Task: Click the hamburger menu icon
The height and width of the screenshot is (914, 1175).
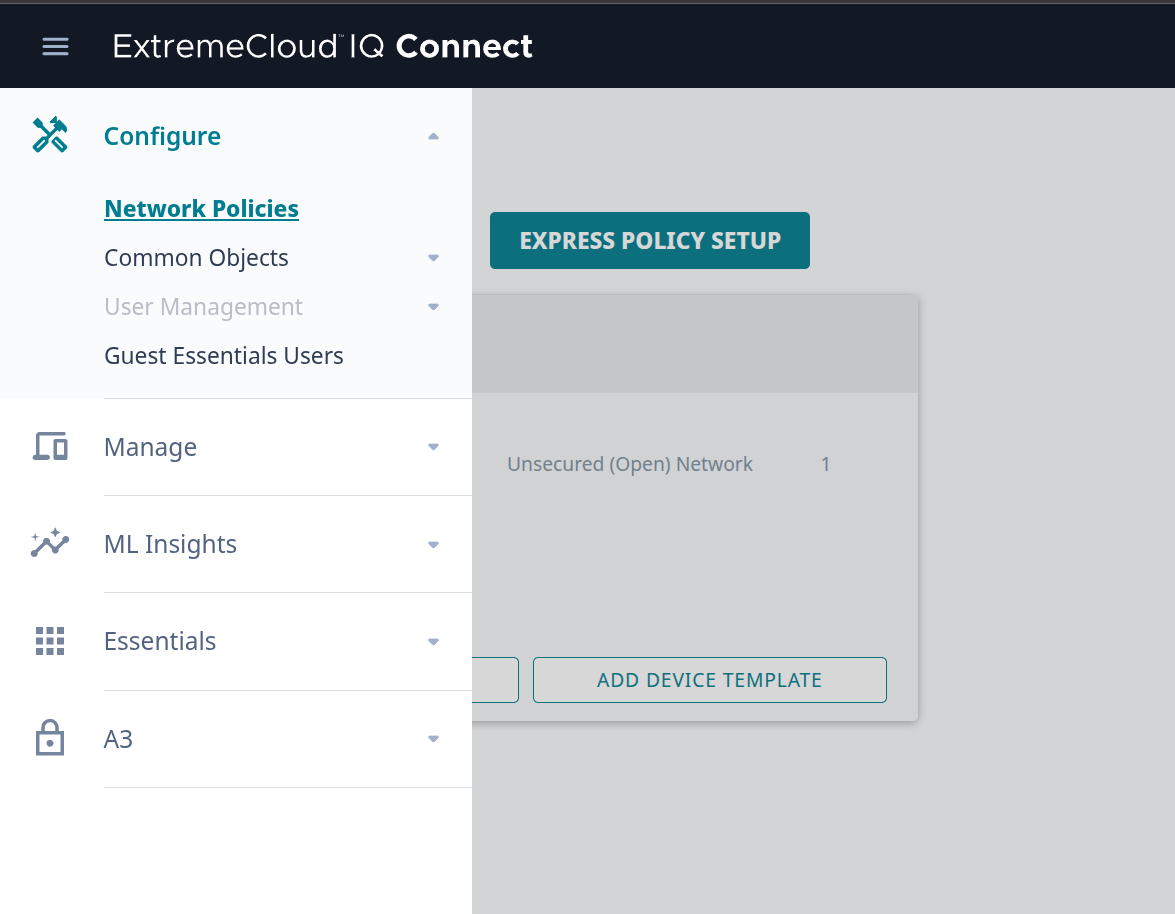Action: click(55, 46)
